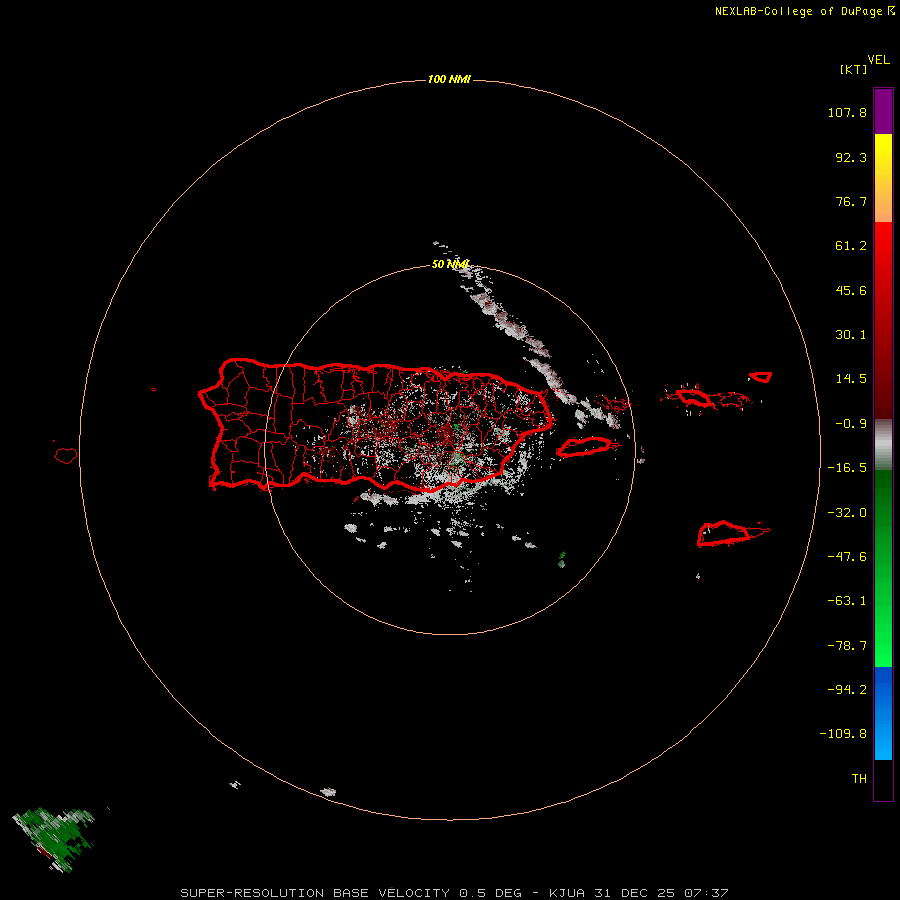
Task: Click the purple segment of the velocity color bar
Action: point(883,111)
